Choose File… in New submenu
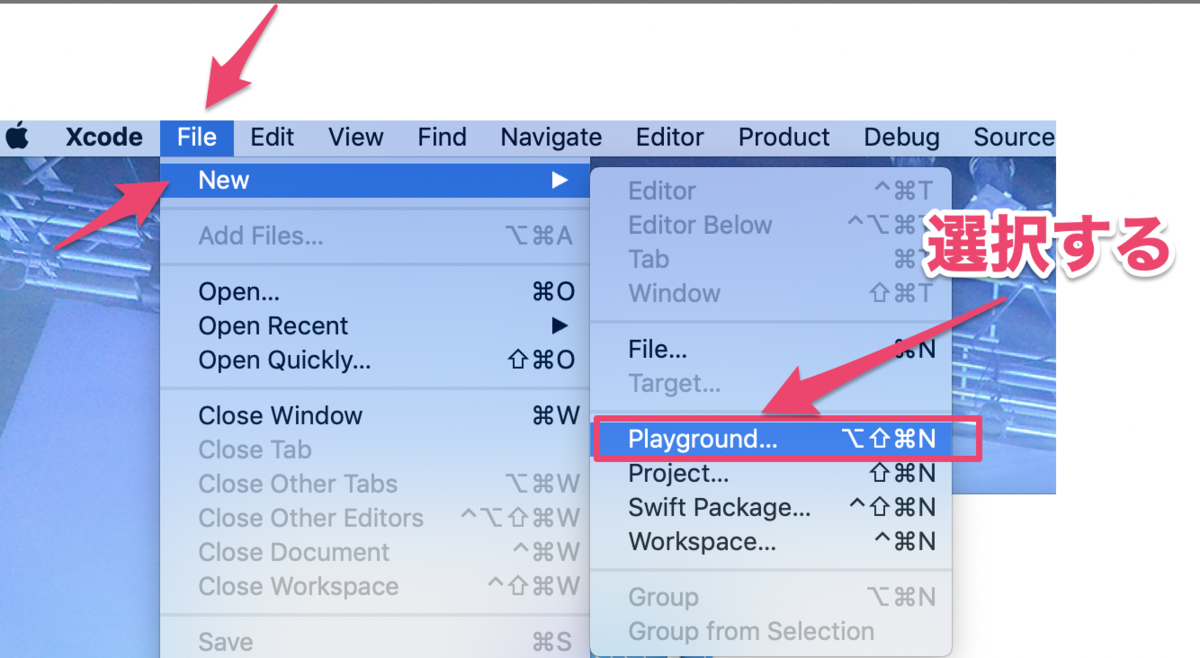Screen dimensions: 1200x658 [x=770, y=350]
